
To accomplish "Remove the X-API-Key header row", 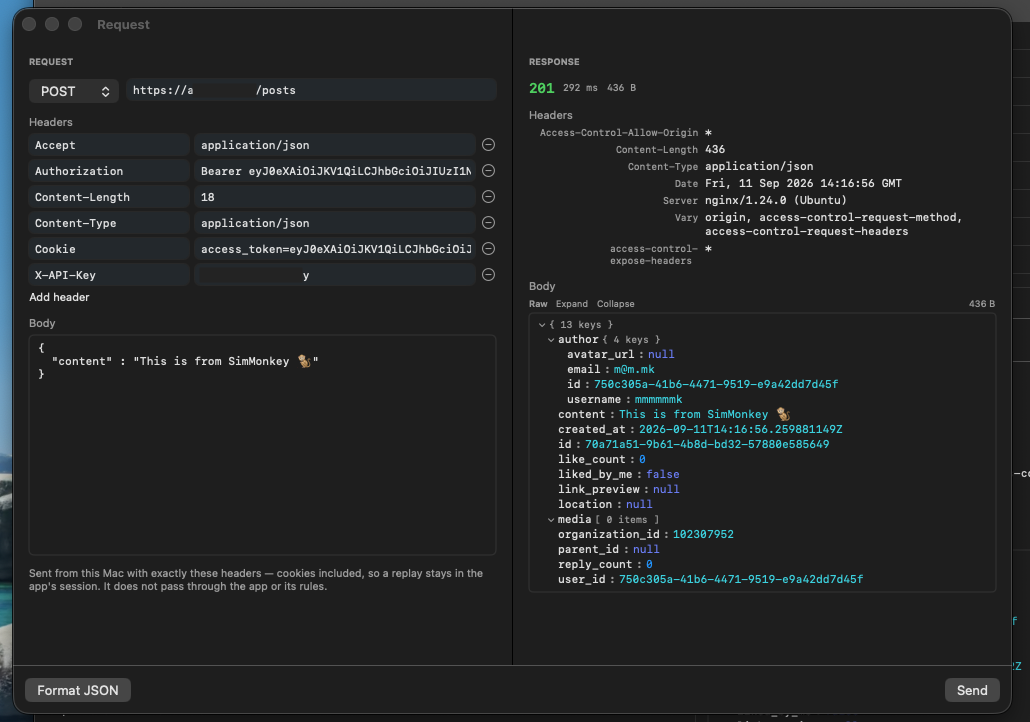I will (488, 275).
